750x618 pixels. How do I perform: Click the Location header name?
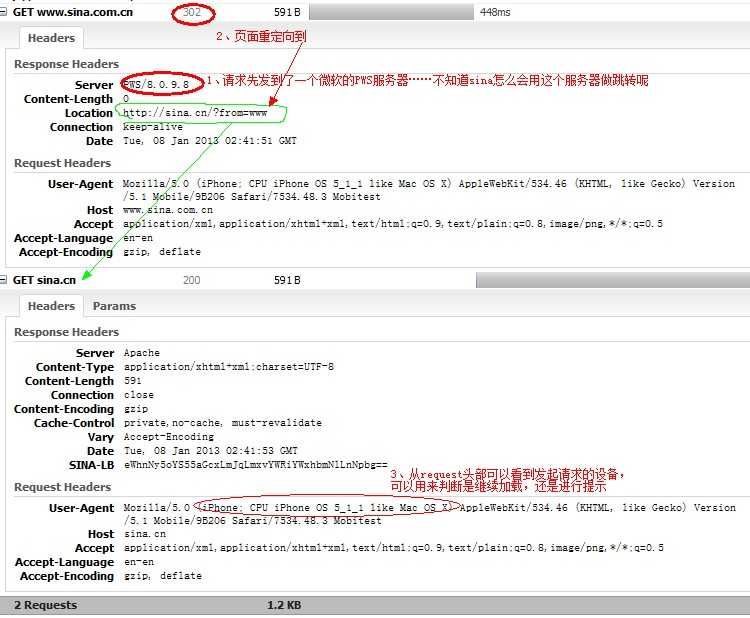(x=89, y=113)
